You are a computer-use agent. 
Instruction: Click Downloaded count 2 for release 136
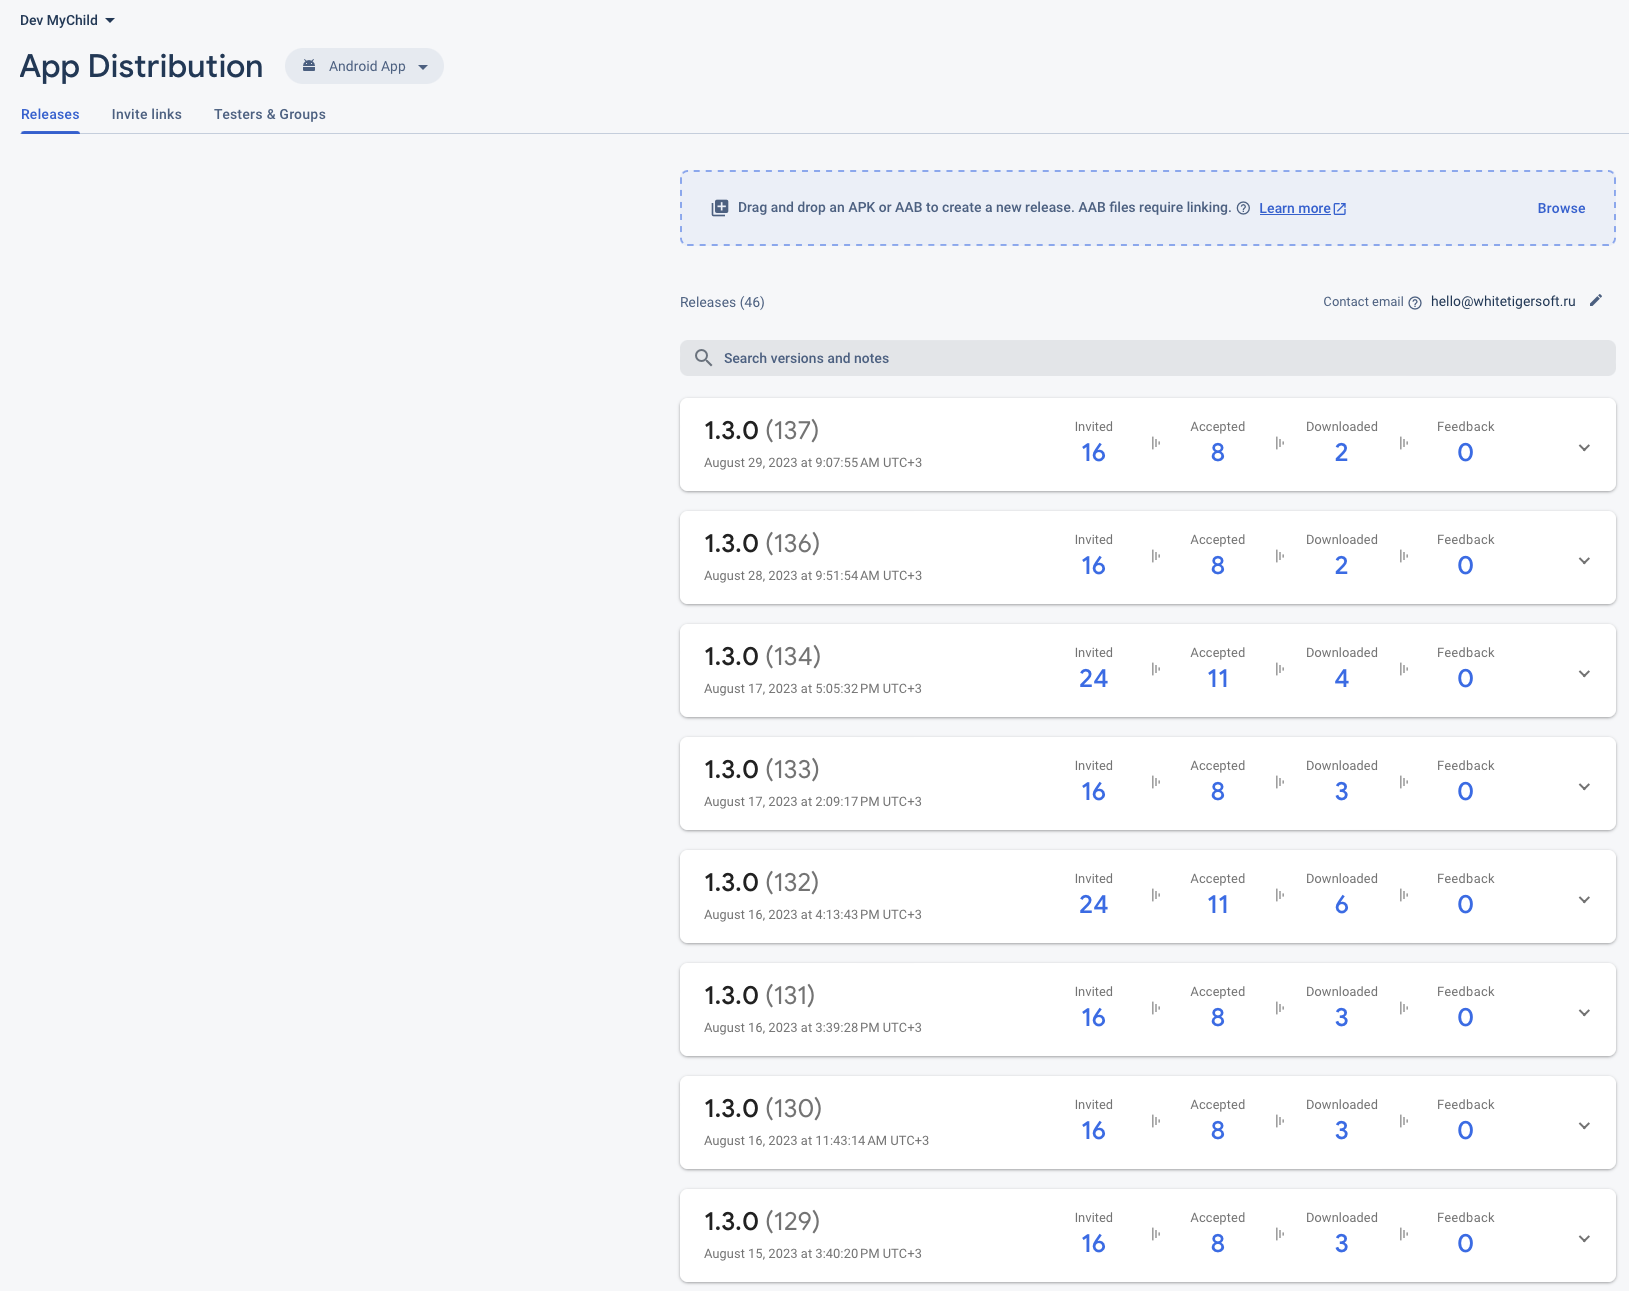tap(1341, 566)
